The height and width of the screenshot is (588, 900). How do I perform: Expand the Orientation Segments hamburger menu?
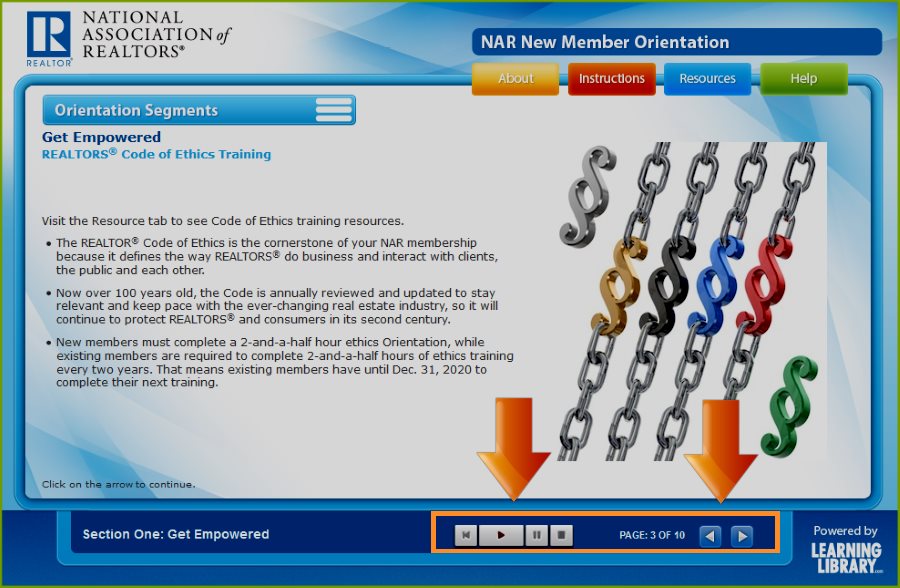tap(333, 110)
